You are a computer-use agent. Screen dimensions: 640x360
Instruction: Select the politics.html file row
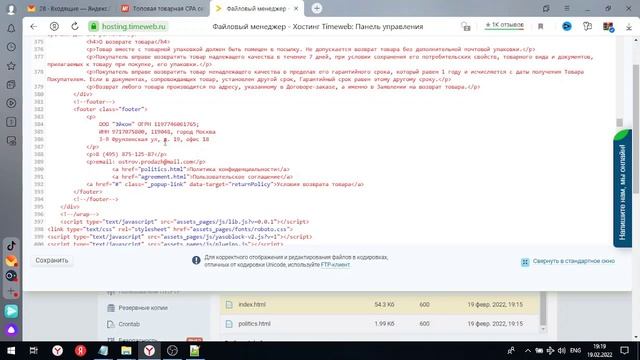(380, 324)
